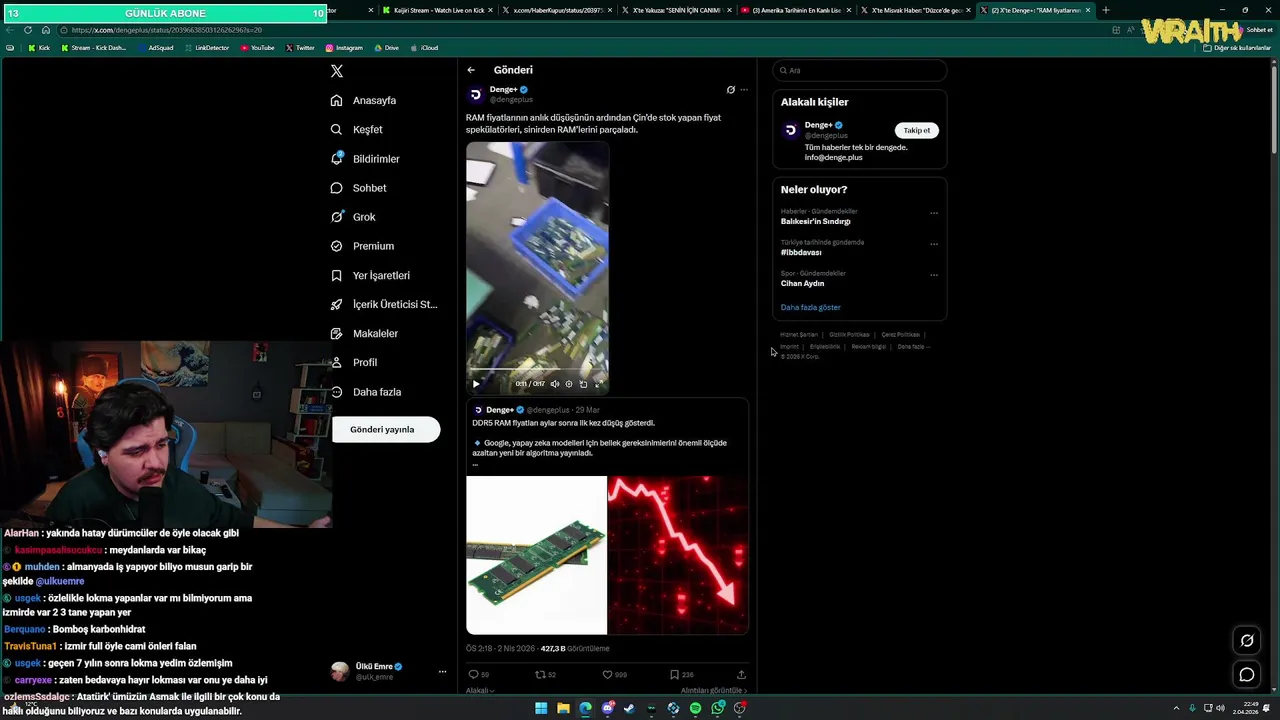Image resolution: width=1280 pixels, height=720 pixels.
Task: Share the post via upload icon
Action: [741, 675]
